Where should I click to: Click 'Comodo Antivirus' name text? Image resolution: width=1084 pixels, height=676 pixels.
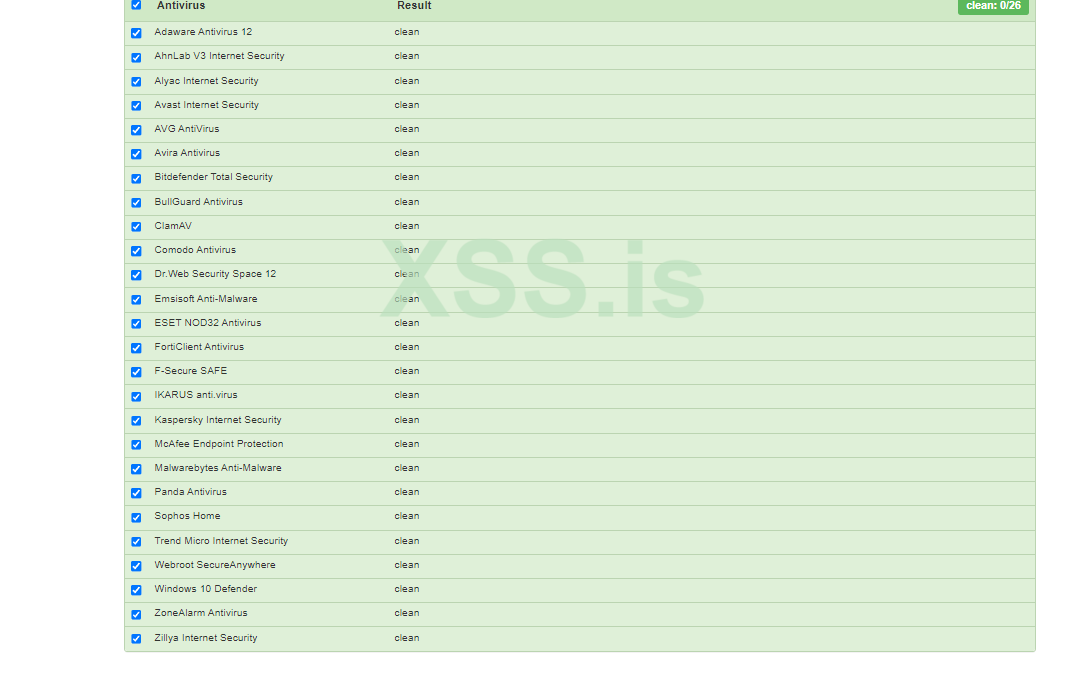[x=195, y=250]
